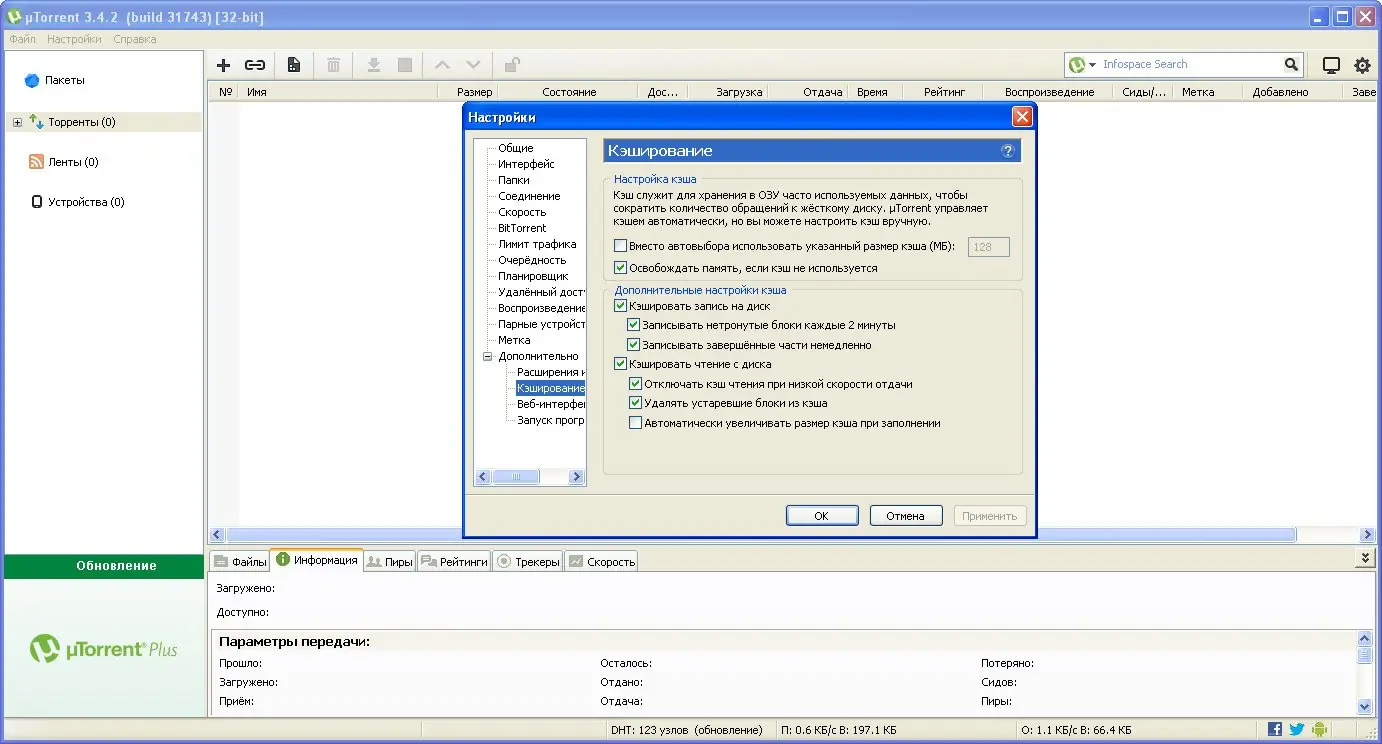Open the search engine dropdown arrow
The height and width of the screenshot is (744, 1382).
(x=1092, y=64)
